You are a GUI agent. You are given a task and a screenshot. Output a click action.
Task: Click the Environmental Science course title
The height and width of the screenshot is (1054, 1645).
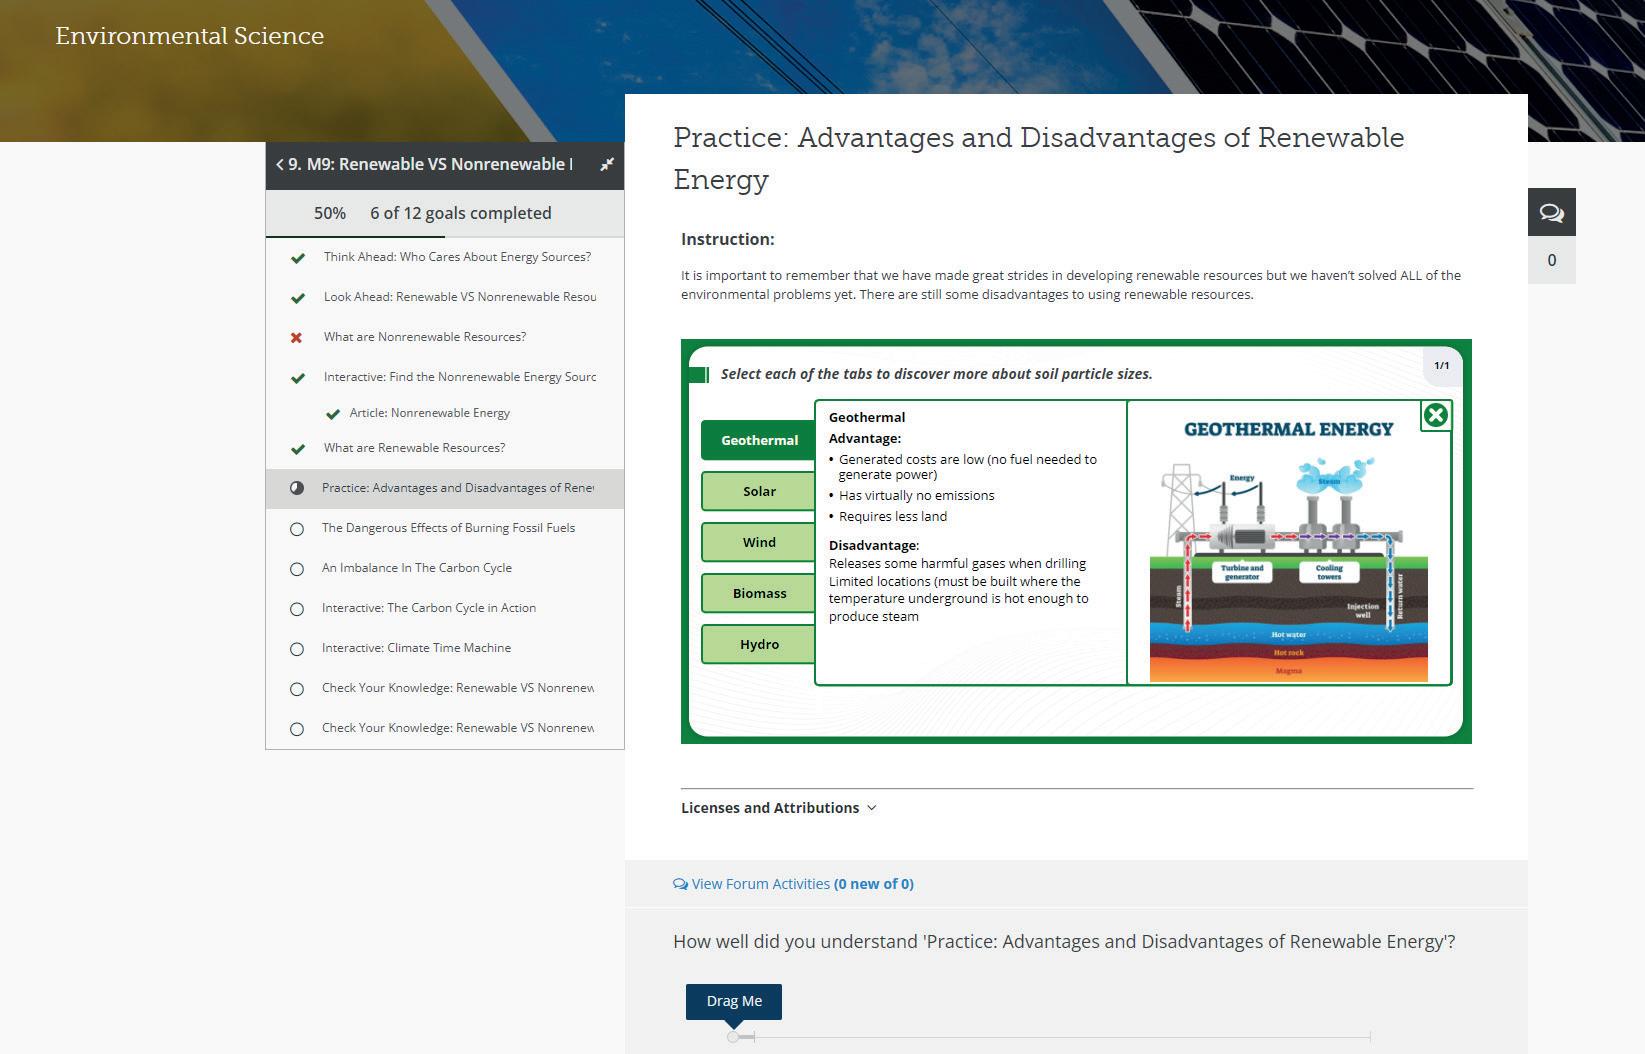(190, 36)
